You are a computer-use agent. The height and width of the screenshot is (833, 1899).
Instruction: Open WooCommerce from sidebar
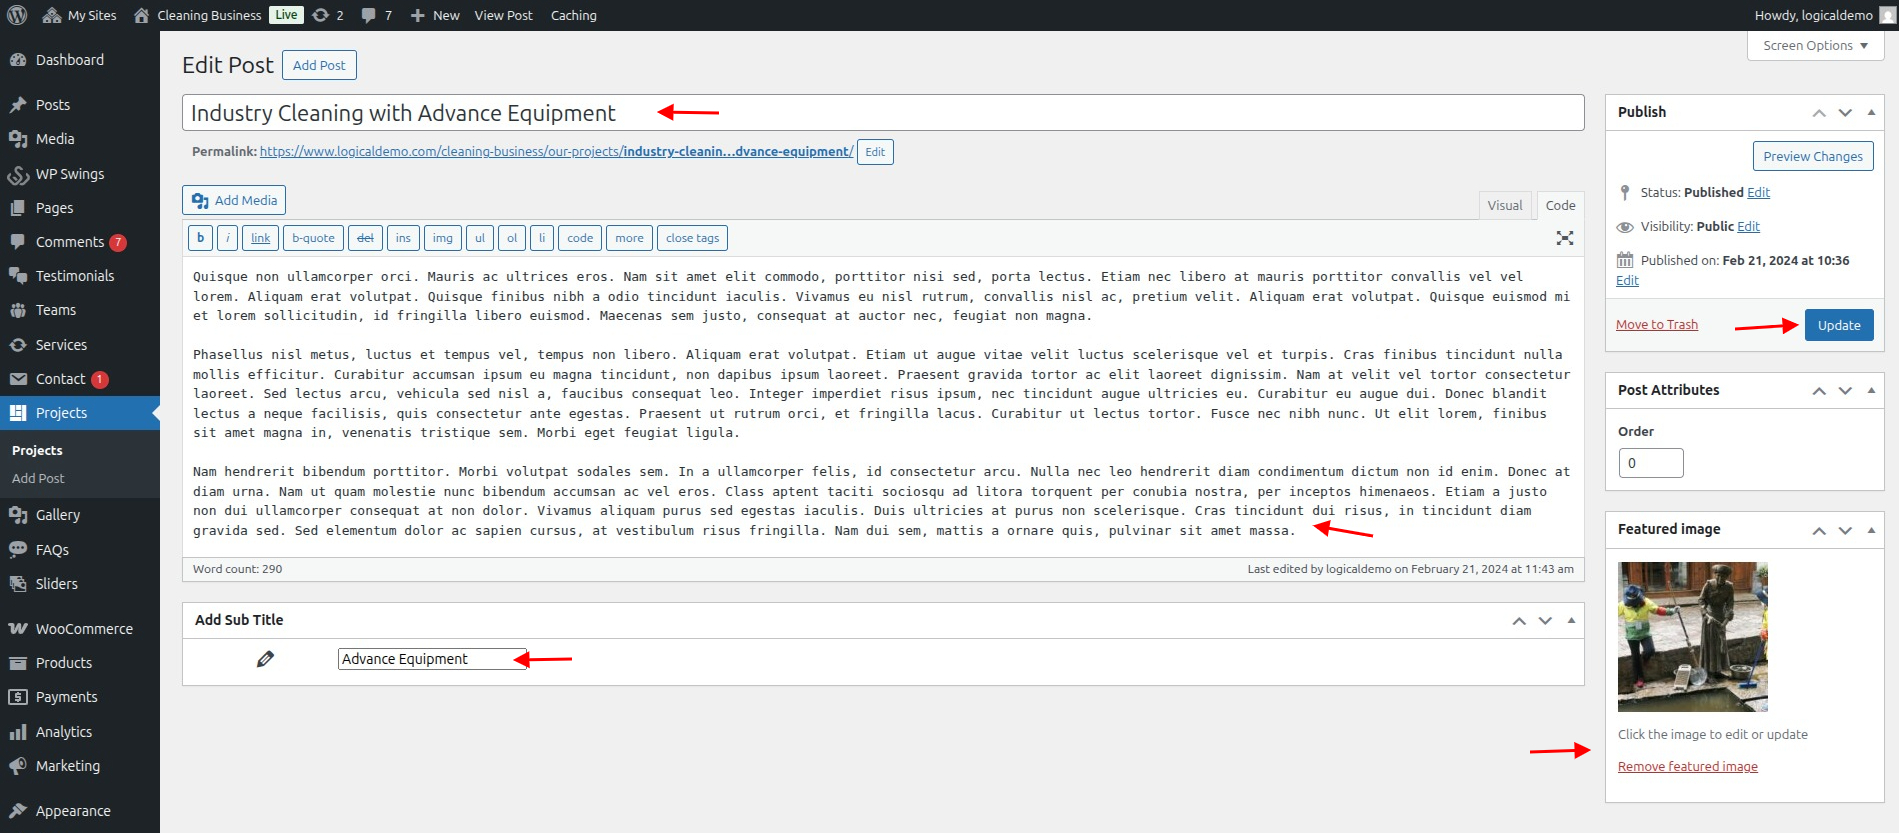(x=83, y=629)
